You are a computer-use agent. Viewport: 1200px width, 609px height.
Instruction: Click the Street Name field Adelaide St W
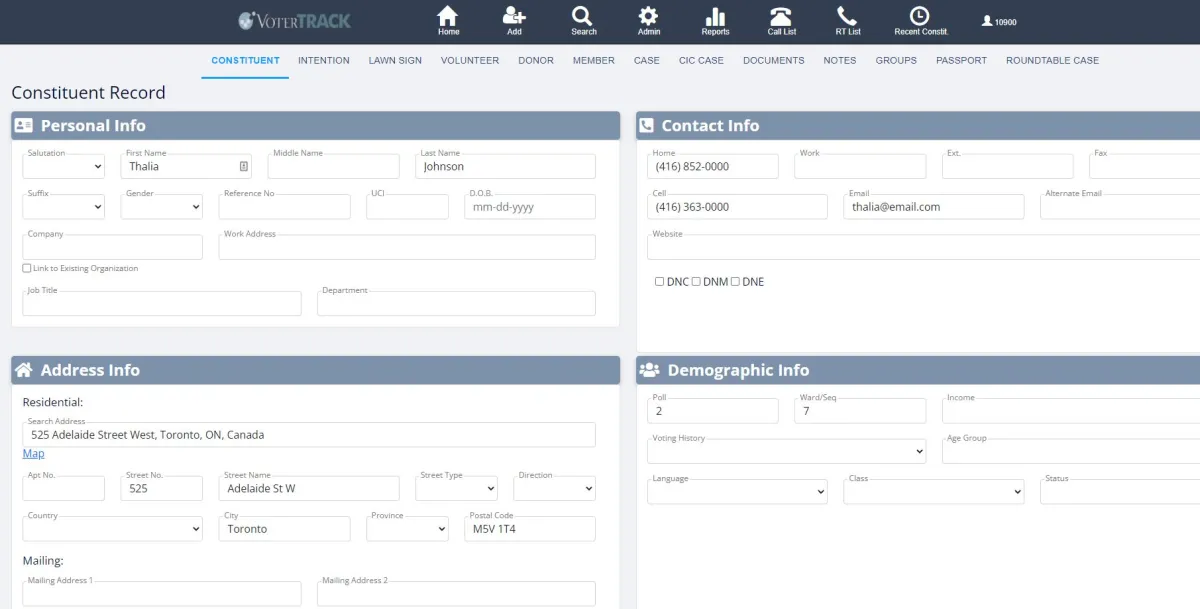click(309, 488)
